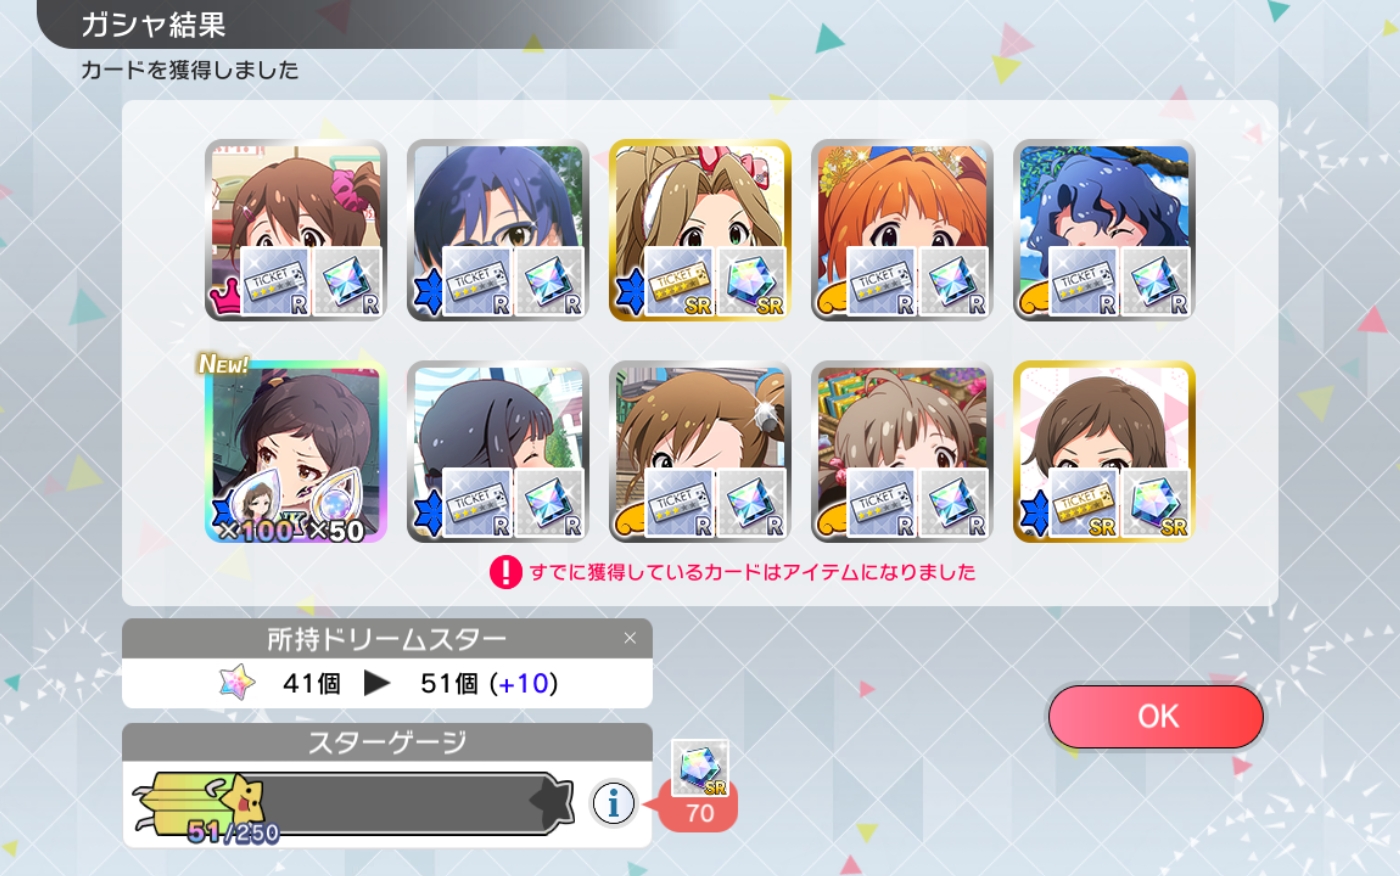The height and width of the screenshot is (876, 1400).
Task: Select the NEW rainbow-framed card thumbnail
Action: pos(296,453)
